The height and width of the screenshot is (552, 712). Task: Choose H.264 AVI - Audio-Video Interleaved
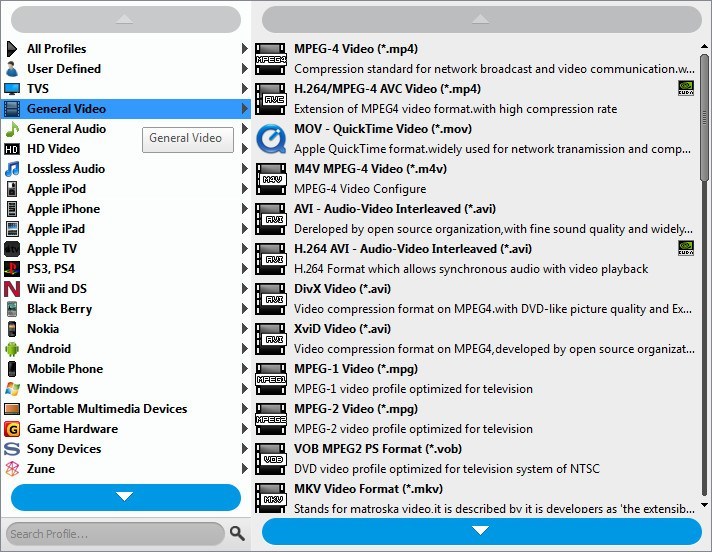pos(475,258)
